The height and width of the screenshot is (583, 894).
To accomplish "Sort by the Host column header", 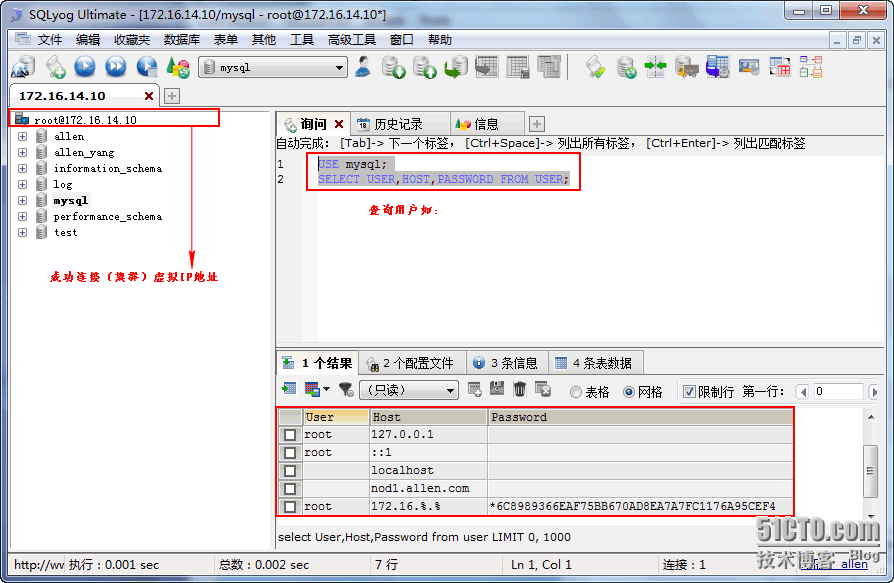I will click(x=429, y=417).
